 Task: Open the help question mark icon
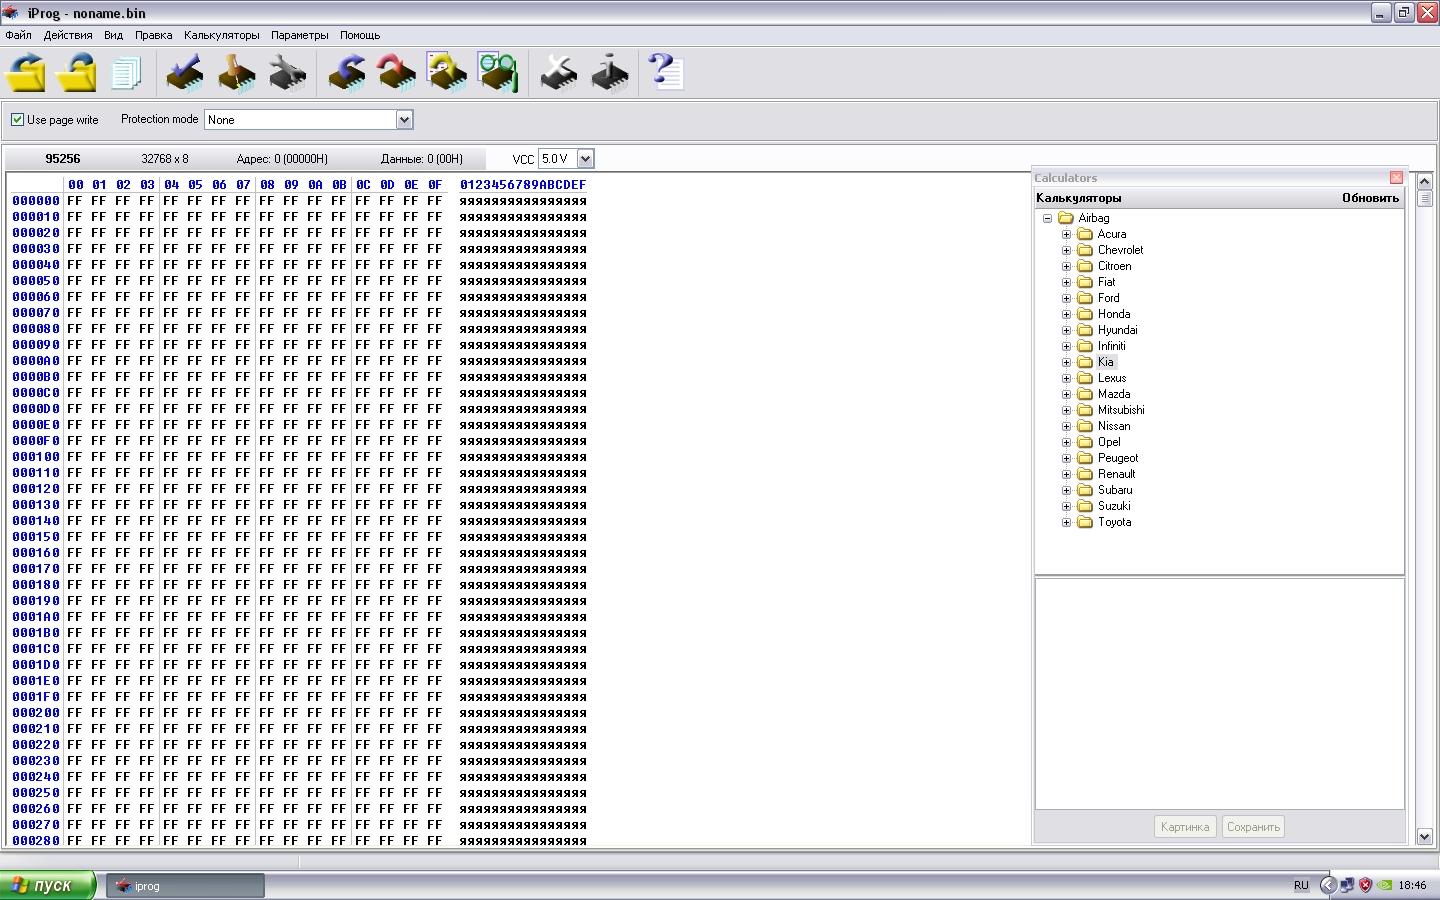(x=665, y=73)
